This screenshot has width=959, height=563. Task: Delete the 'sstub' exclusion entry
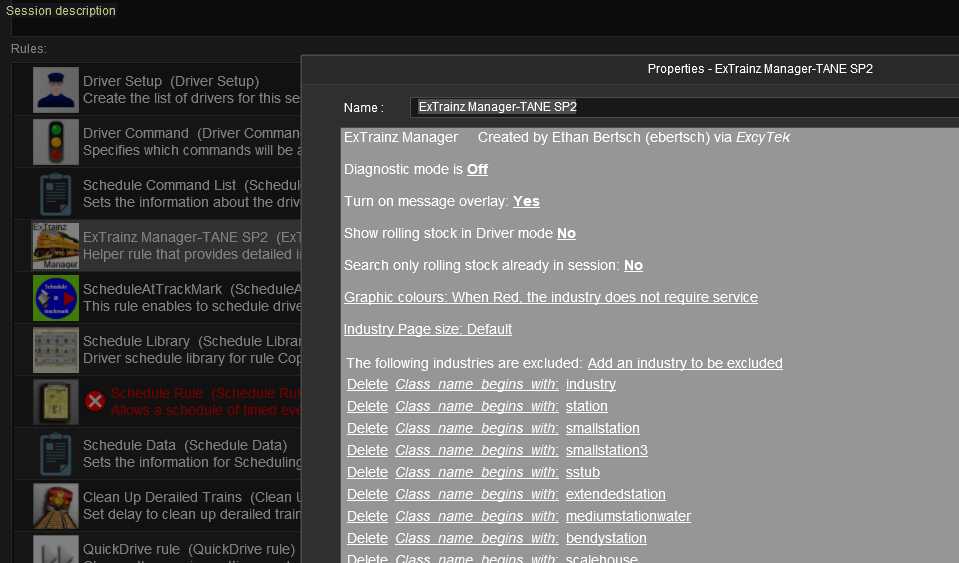tap(367, 473)
